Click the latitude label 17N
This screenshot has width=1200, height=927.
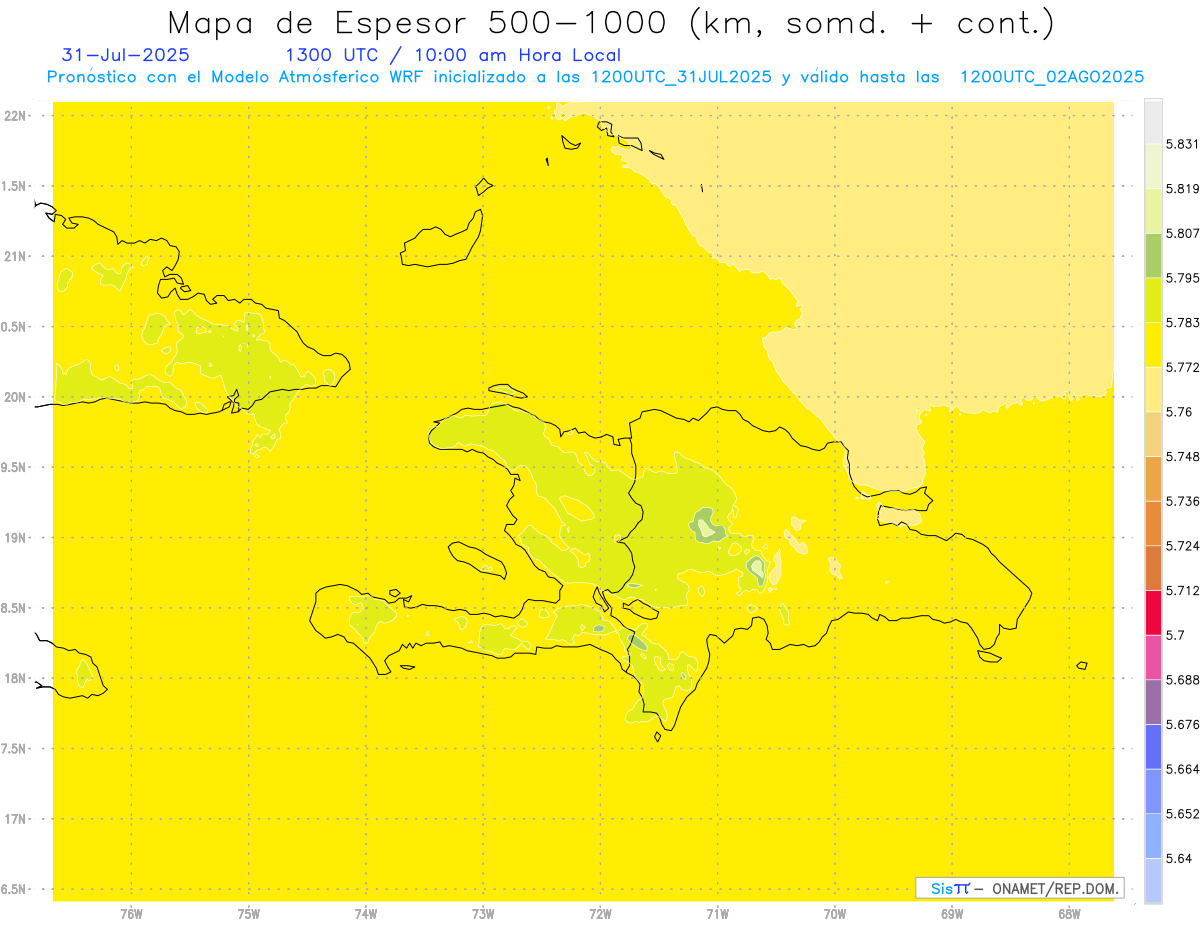tap(14, 819)
